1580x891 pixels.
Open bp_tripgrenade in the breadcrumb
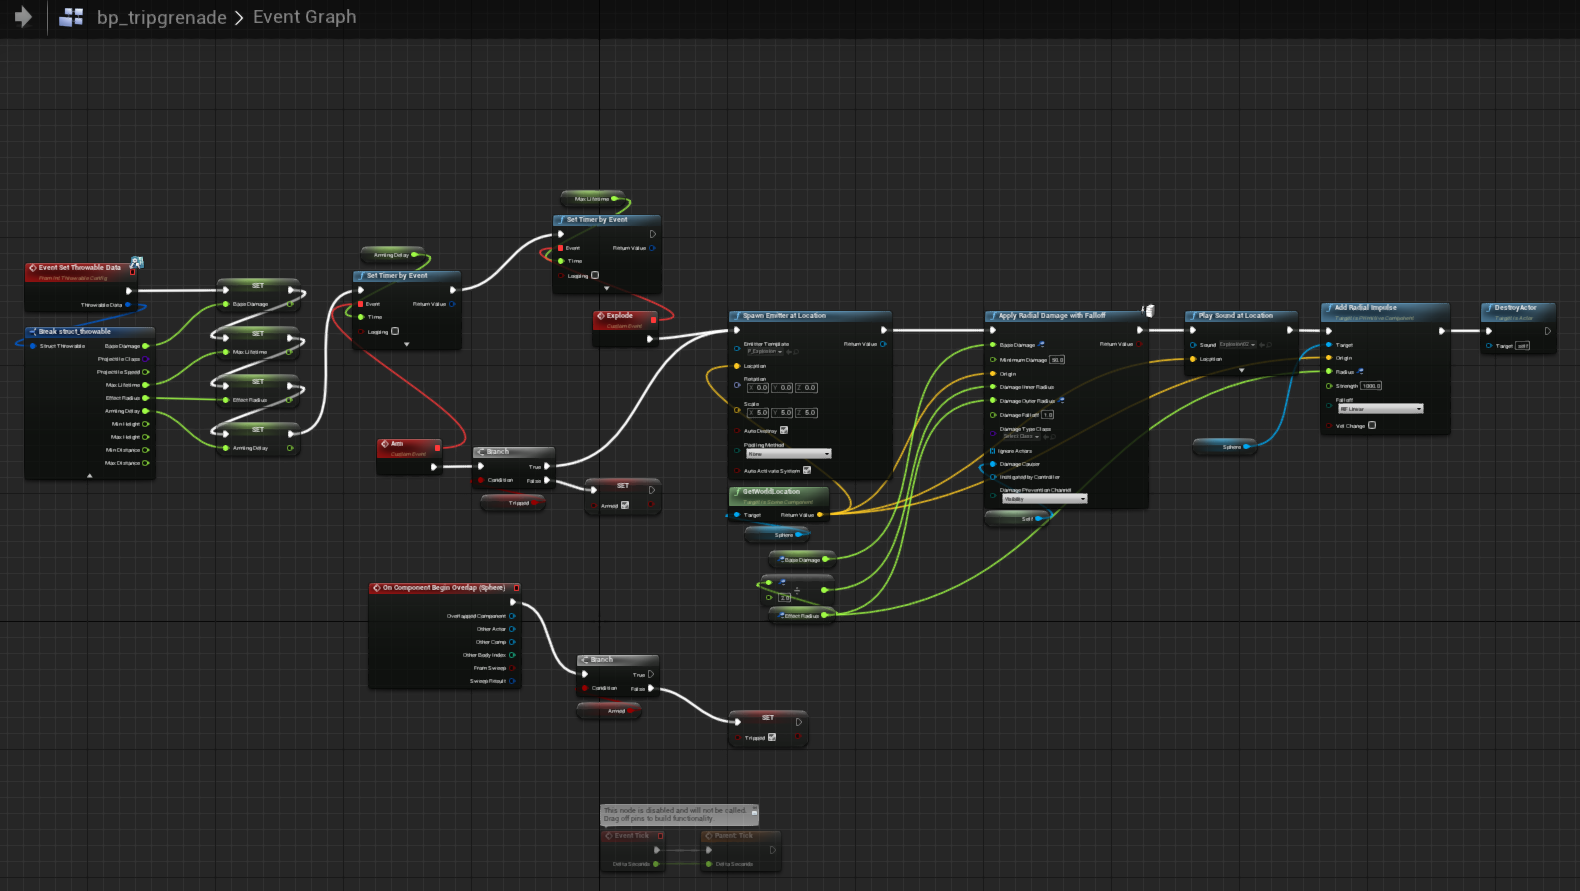[x=161, y=18]
